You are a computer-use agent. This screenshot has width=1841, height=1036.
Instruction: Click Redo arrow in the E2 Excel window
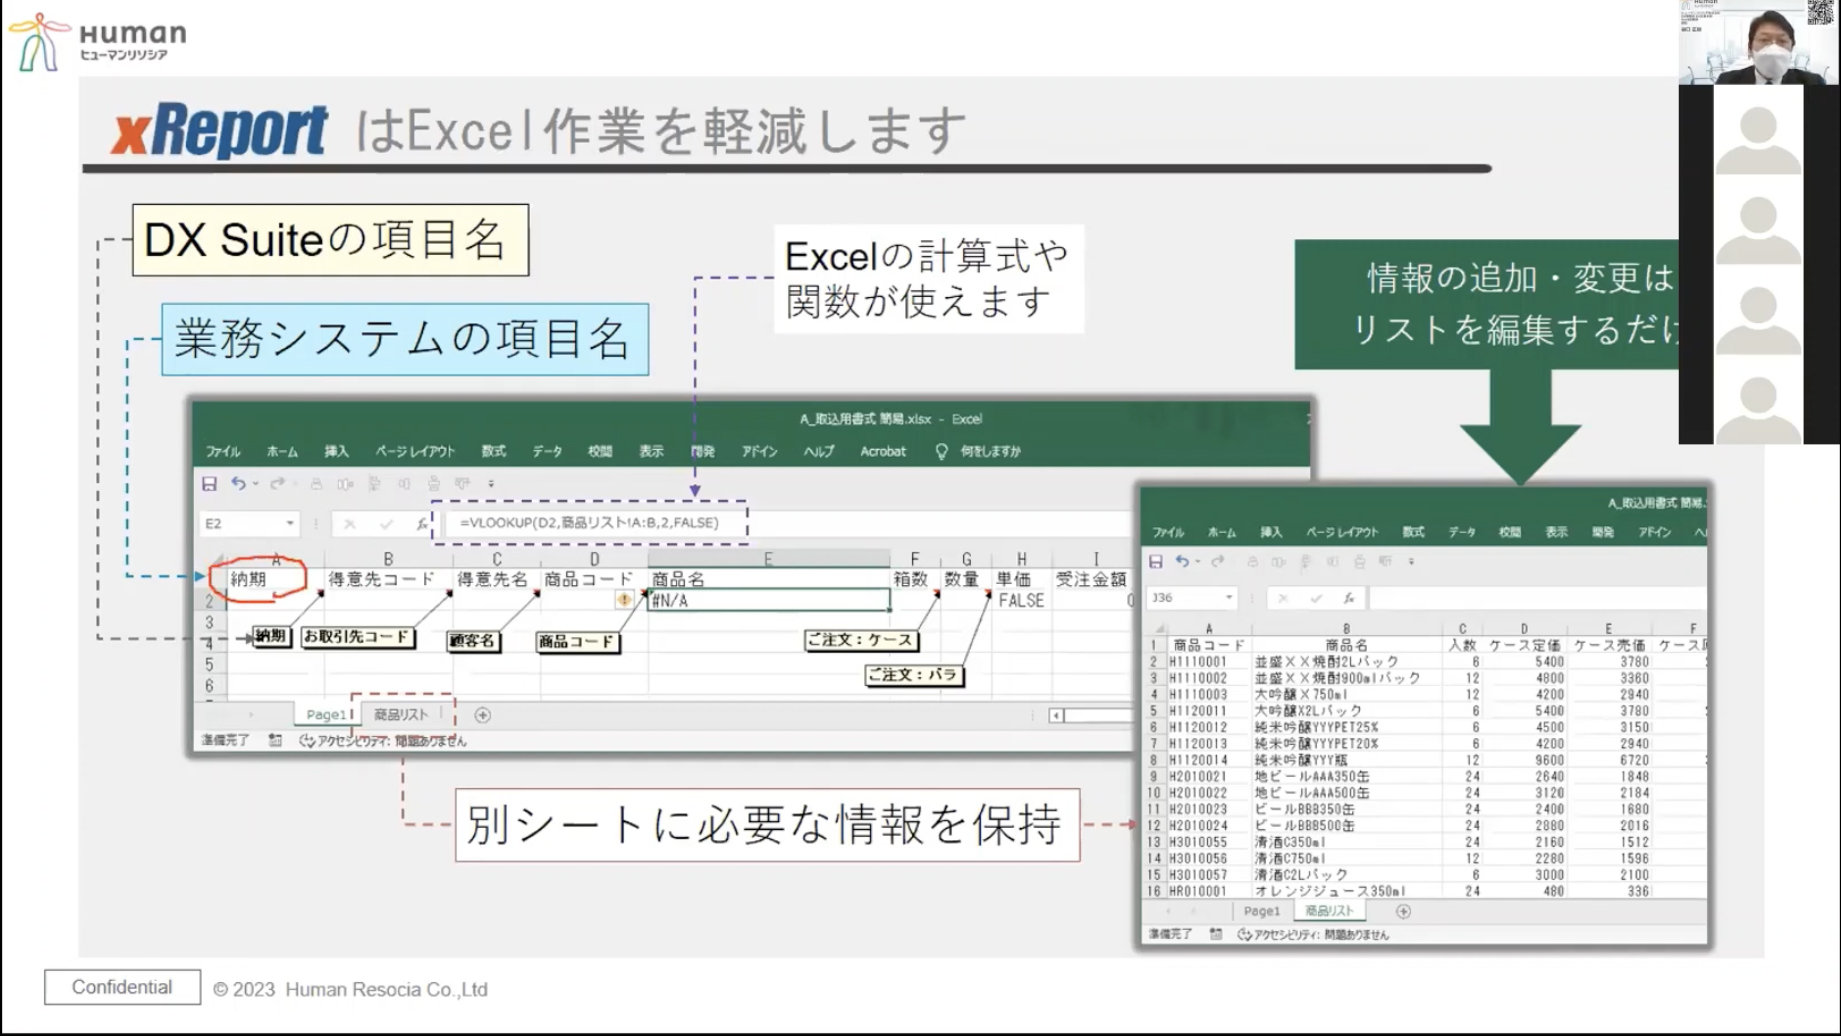coord(276,484)
